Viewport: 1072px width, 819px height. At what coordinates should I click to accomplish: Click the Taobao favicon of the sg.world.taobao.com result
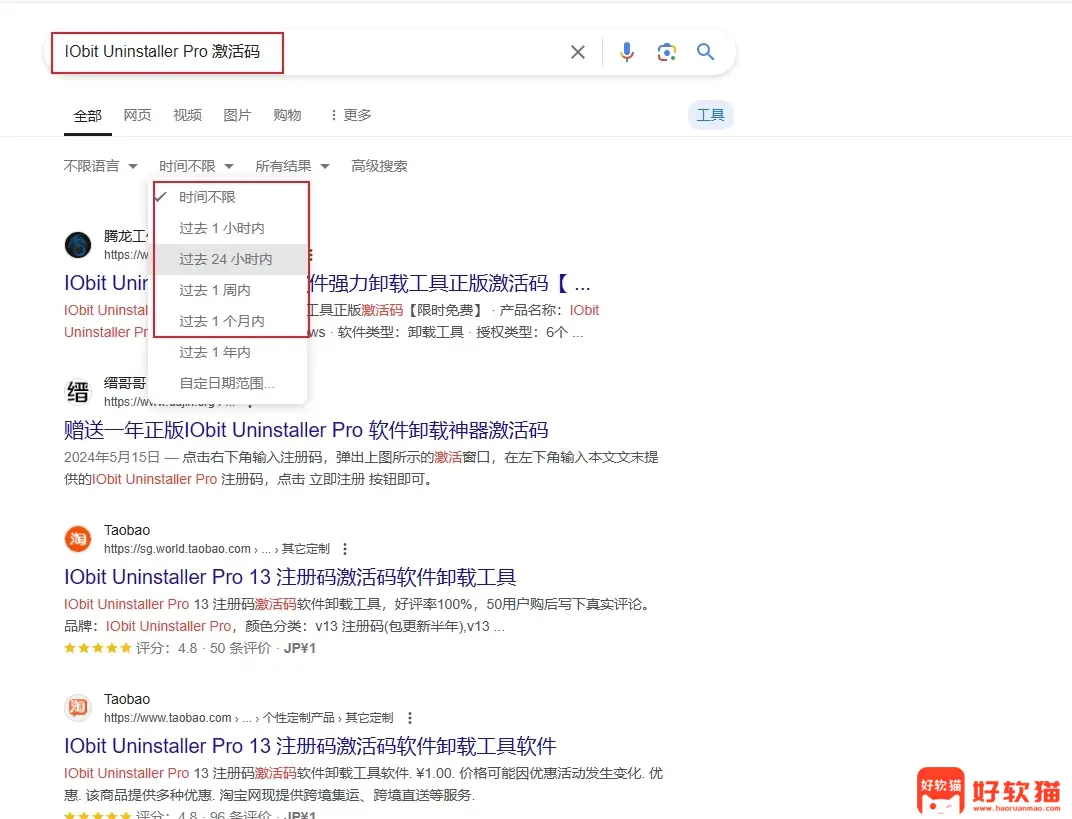coord(78,539)
